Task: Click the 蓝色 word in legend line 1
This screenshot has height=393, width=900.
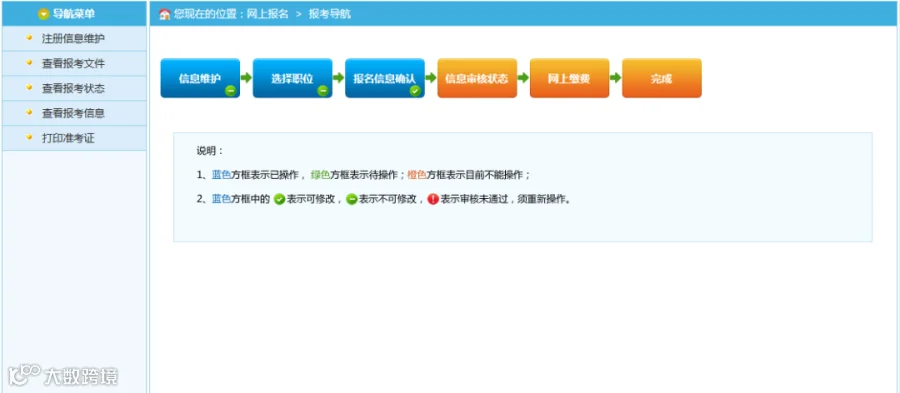Action: (222, 175)
